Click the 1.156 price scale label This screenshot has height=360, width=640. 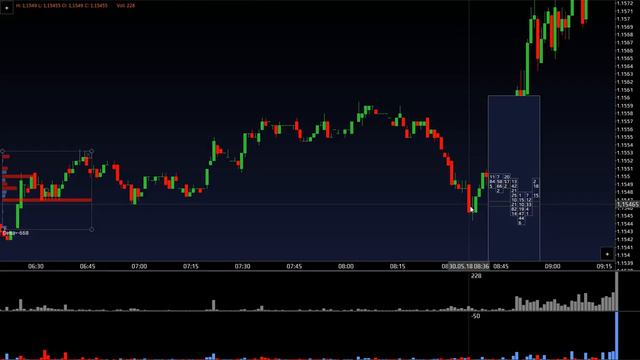(x=624, y=98)
